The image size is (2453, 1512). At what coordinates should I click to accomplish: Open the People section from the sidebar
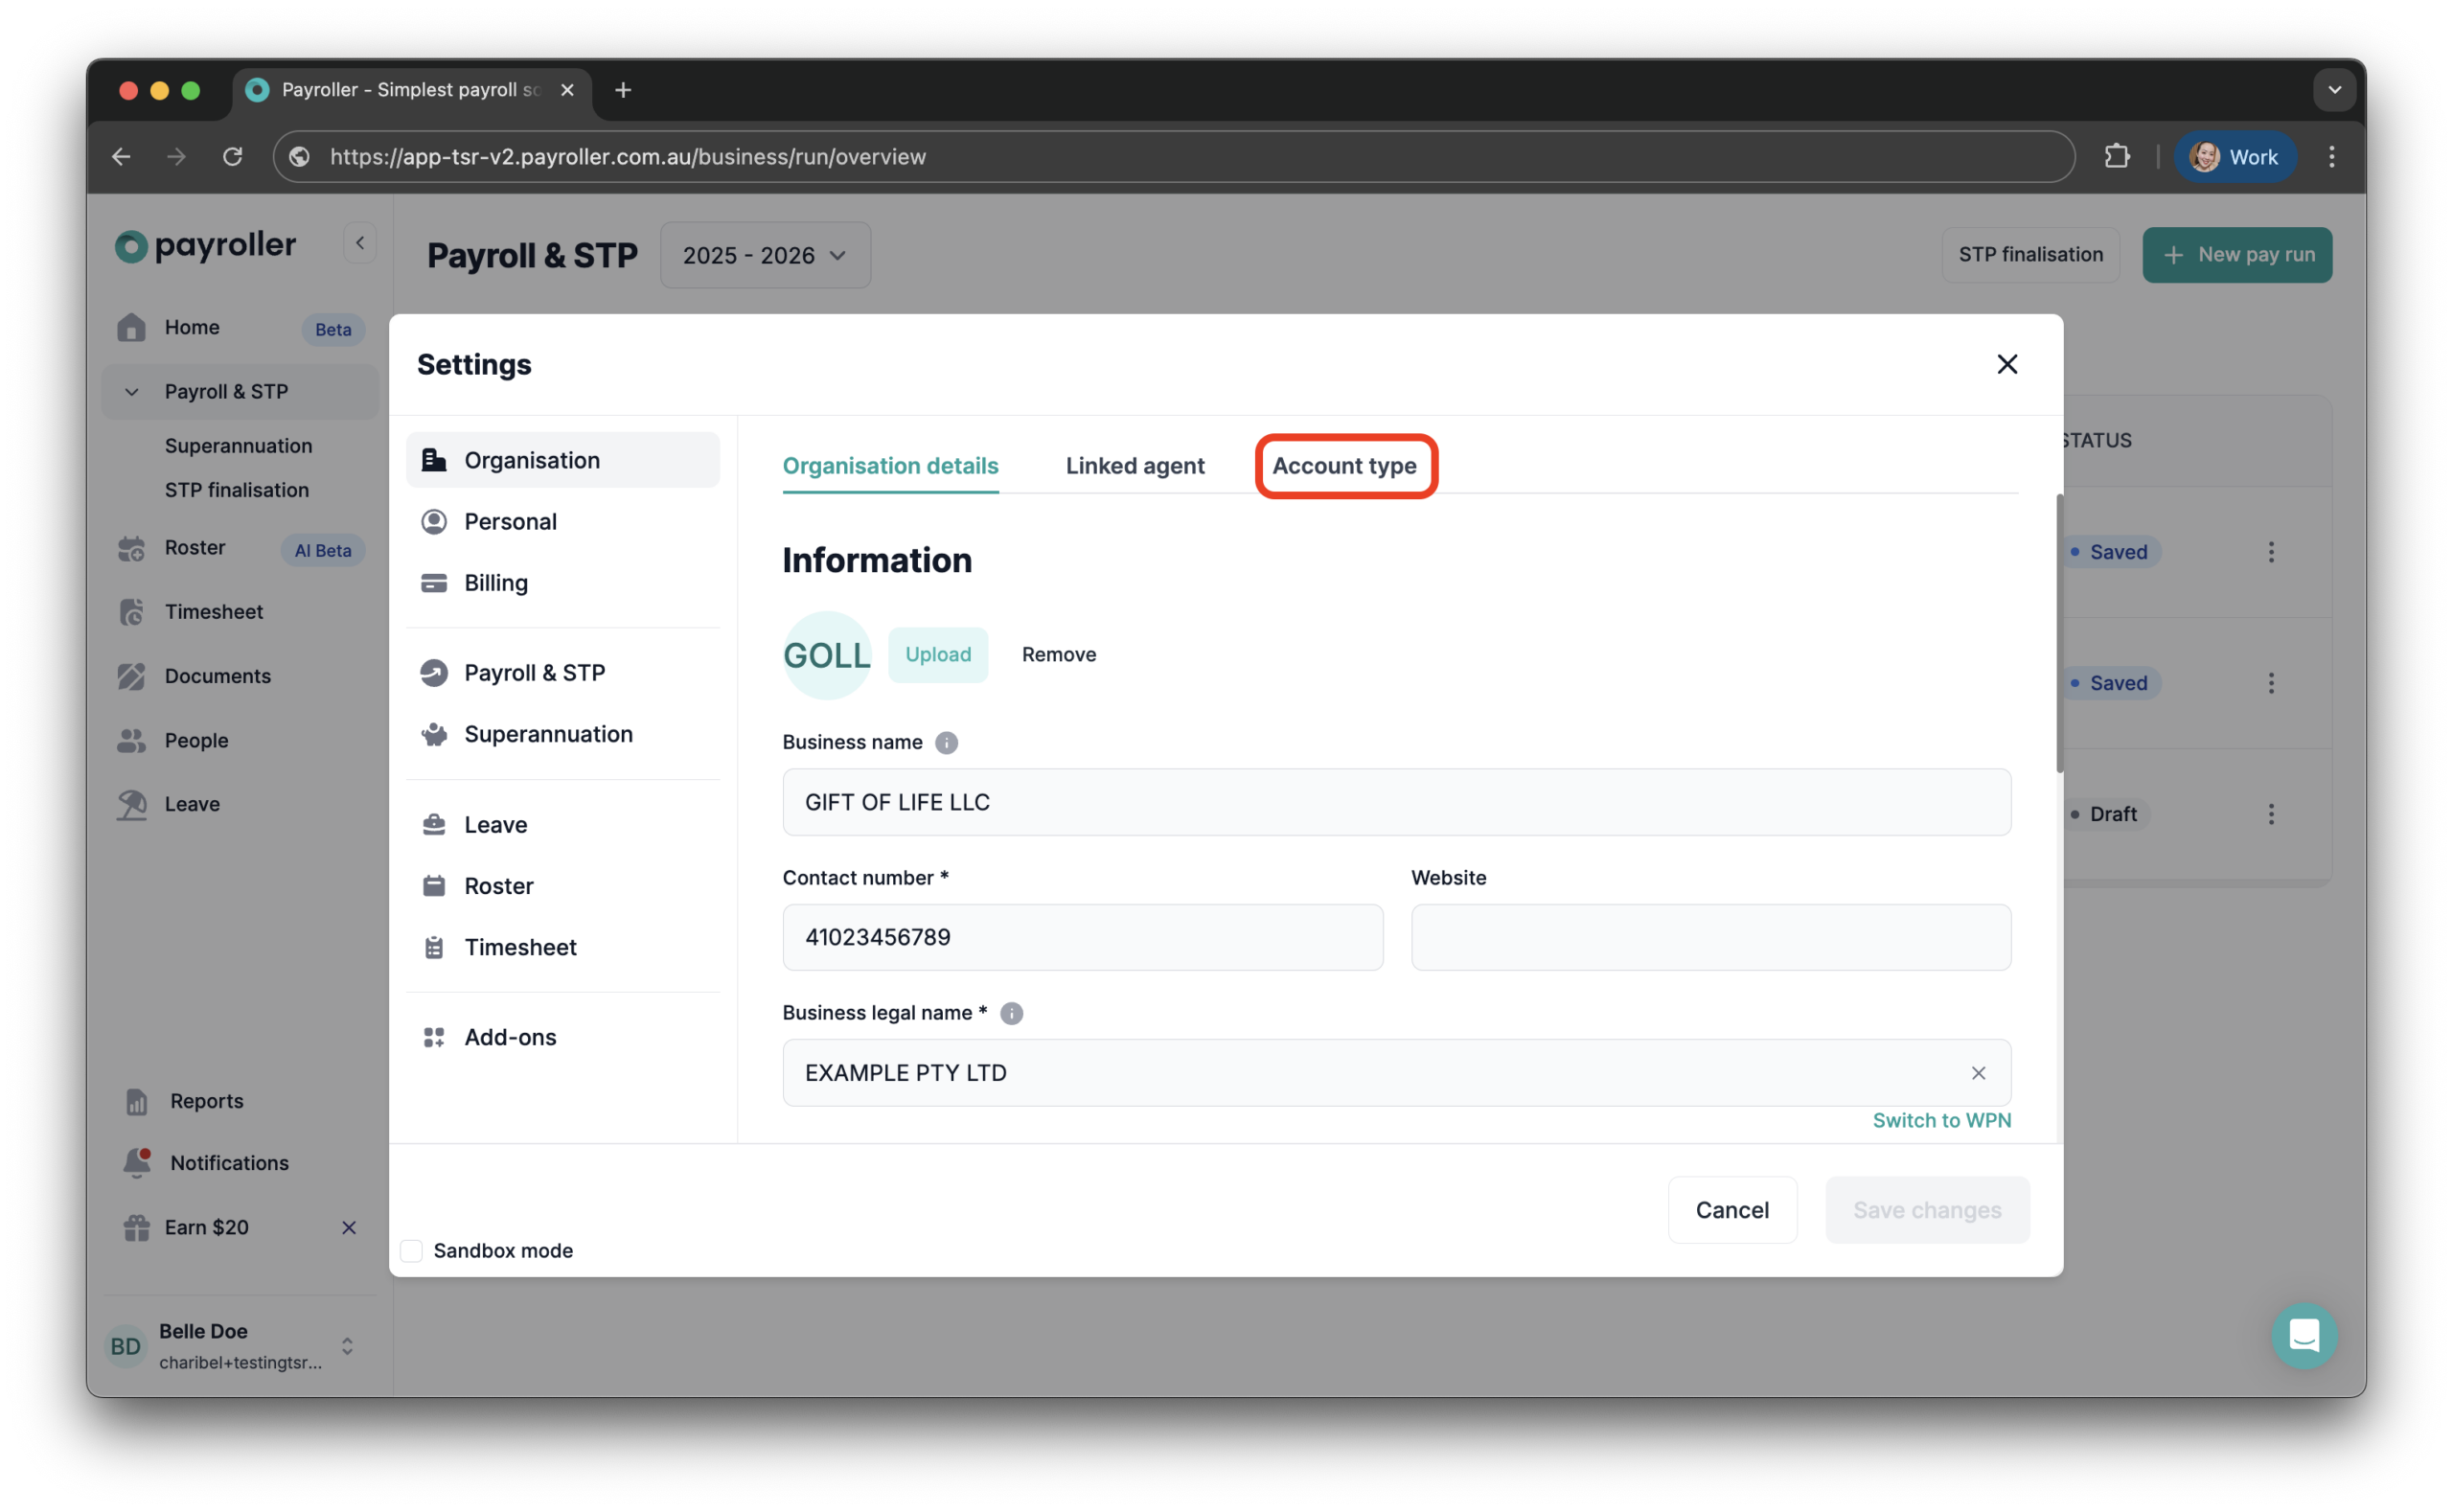(196, 740)
